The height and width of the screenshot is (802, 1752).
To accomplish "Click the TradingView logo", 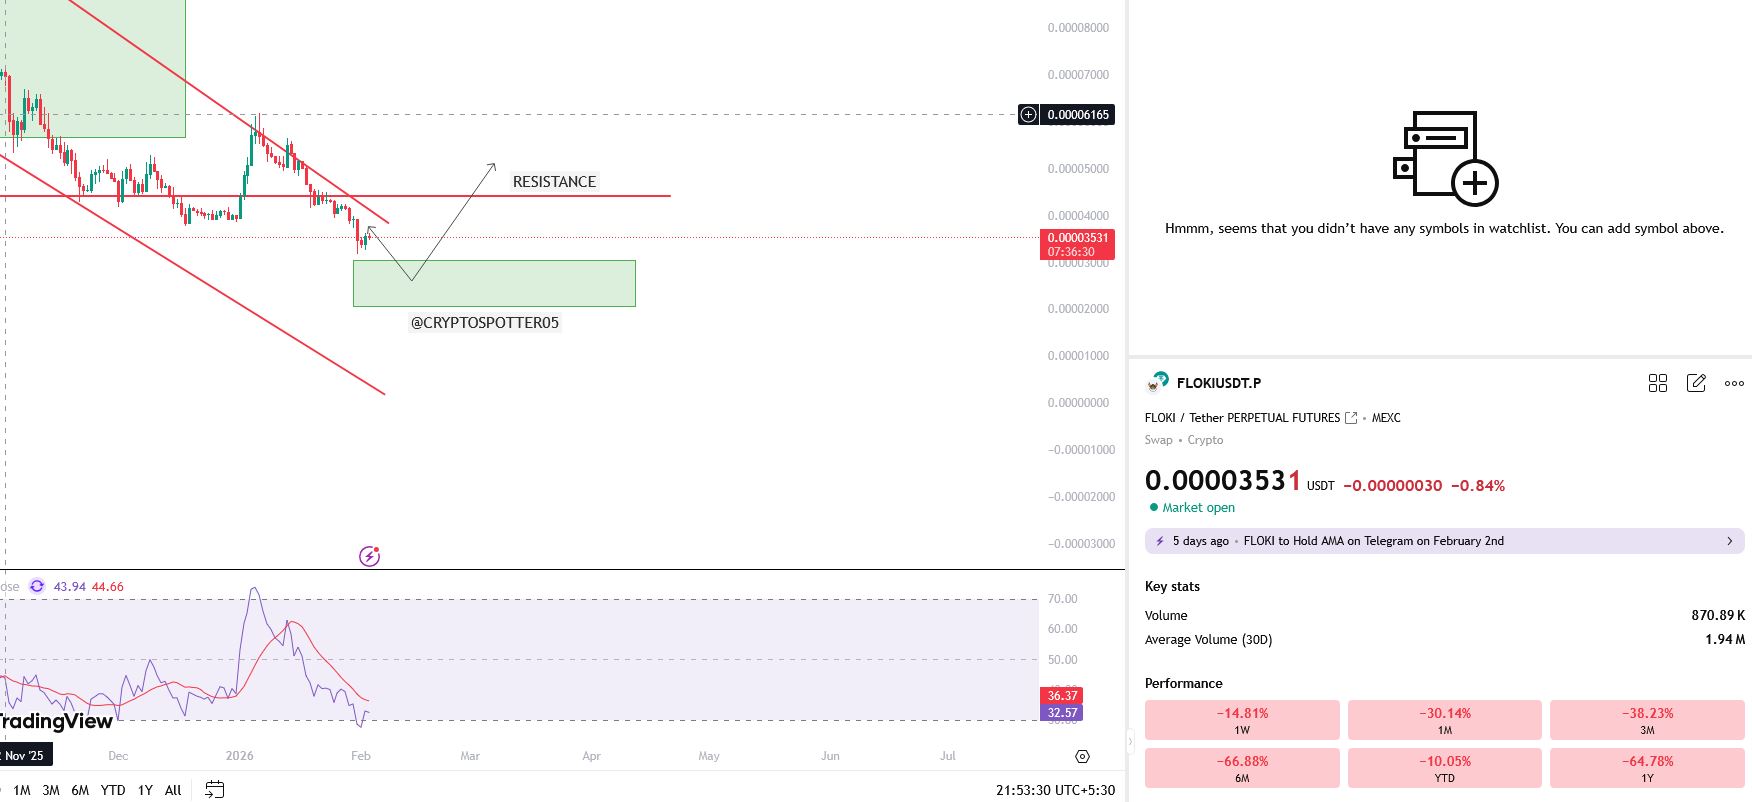I will click(56, 721).
